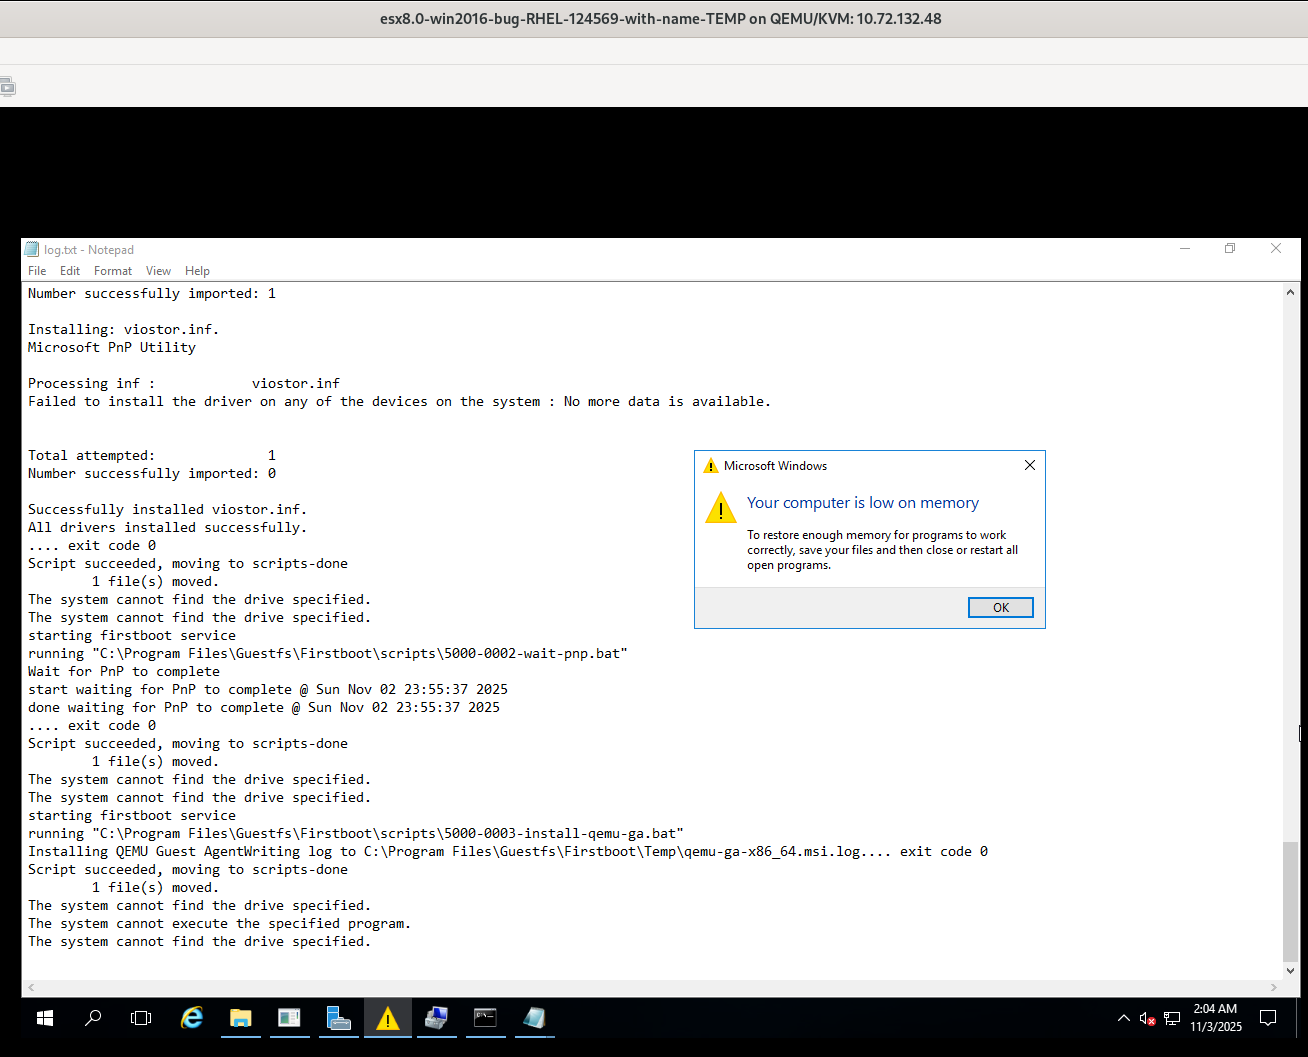Open Notepad's File menu
Image resolution: width=1308 pixels, height=1057 pixels.
point(37,271)
